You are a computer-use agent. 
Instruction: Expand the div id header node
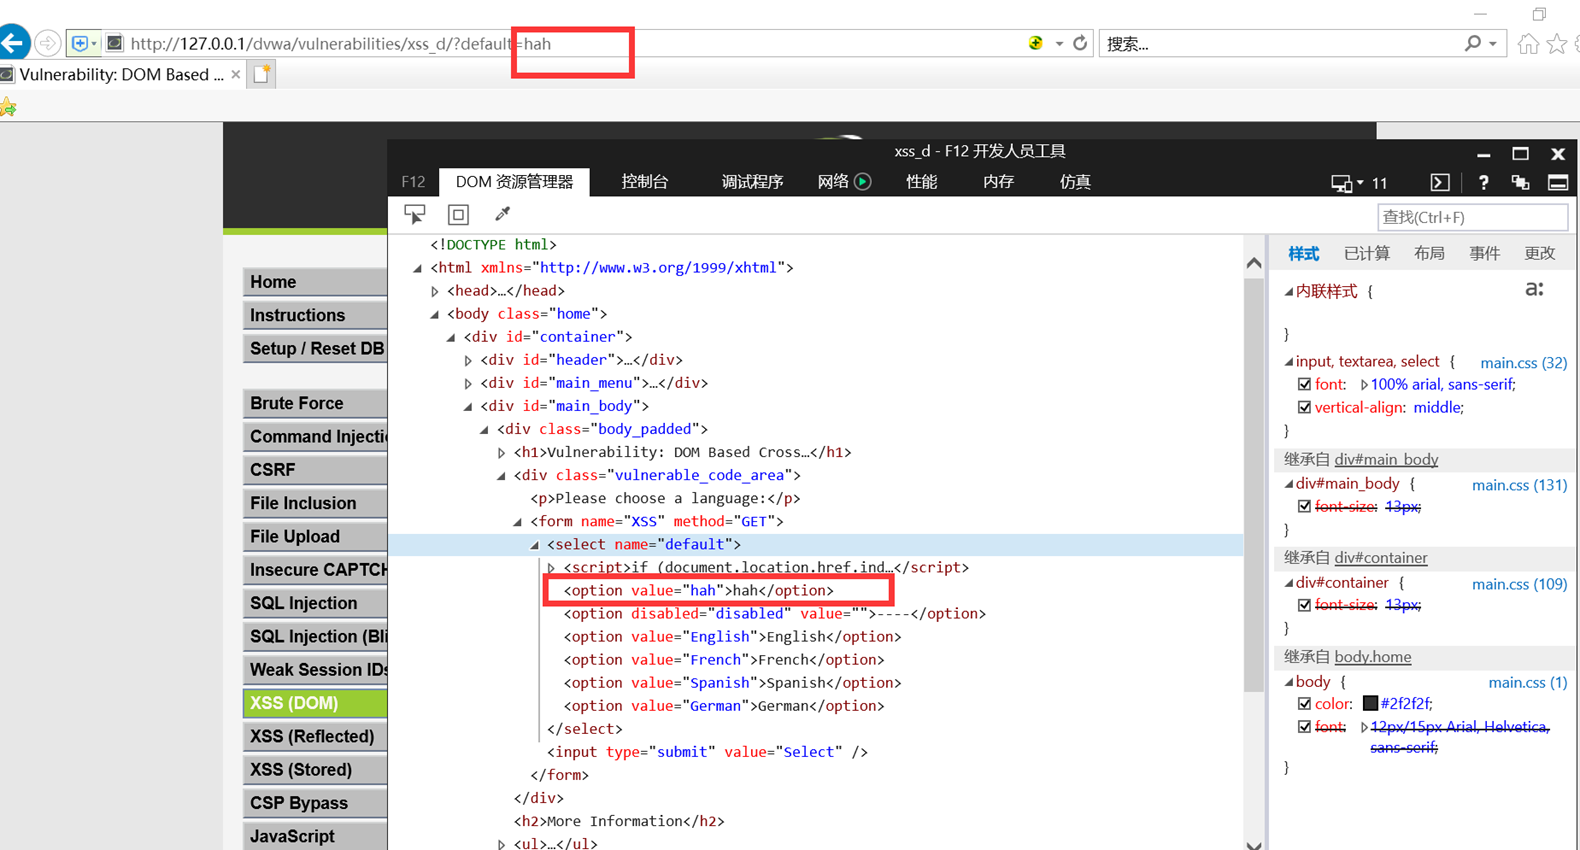468,360
